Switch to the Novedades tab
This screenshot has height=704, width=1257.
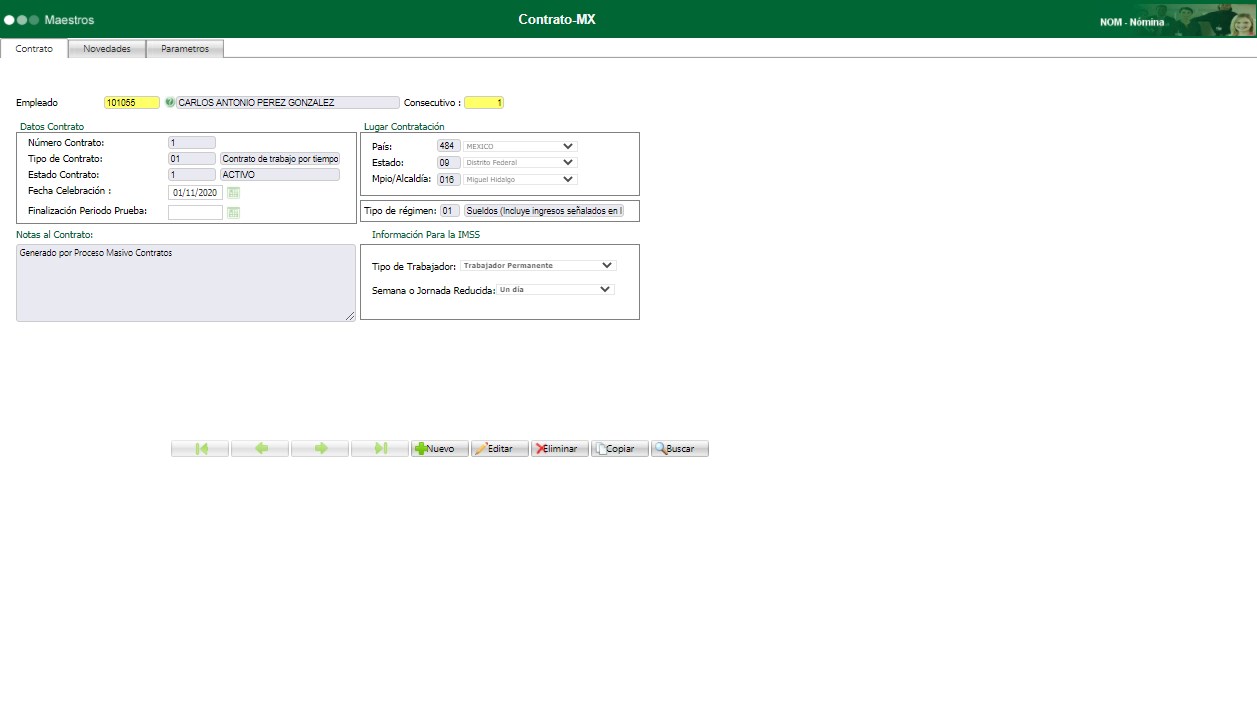coord(107,49)
